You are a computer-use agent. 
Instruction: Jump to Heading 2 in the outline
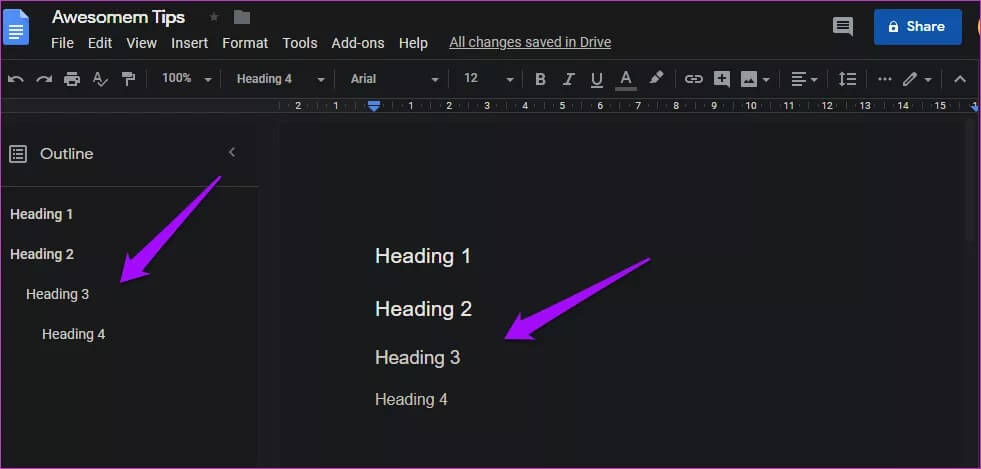point(42,255)
